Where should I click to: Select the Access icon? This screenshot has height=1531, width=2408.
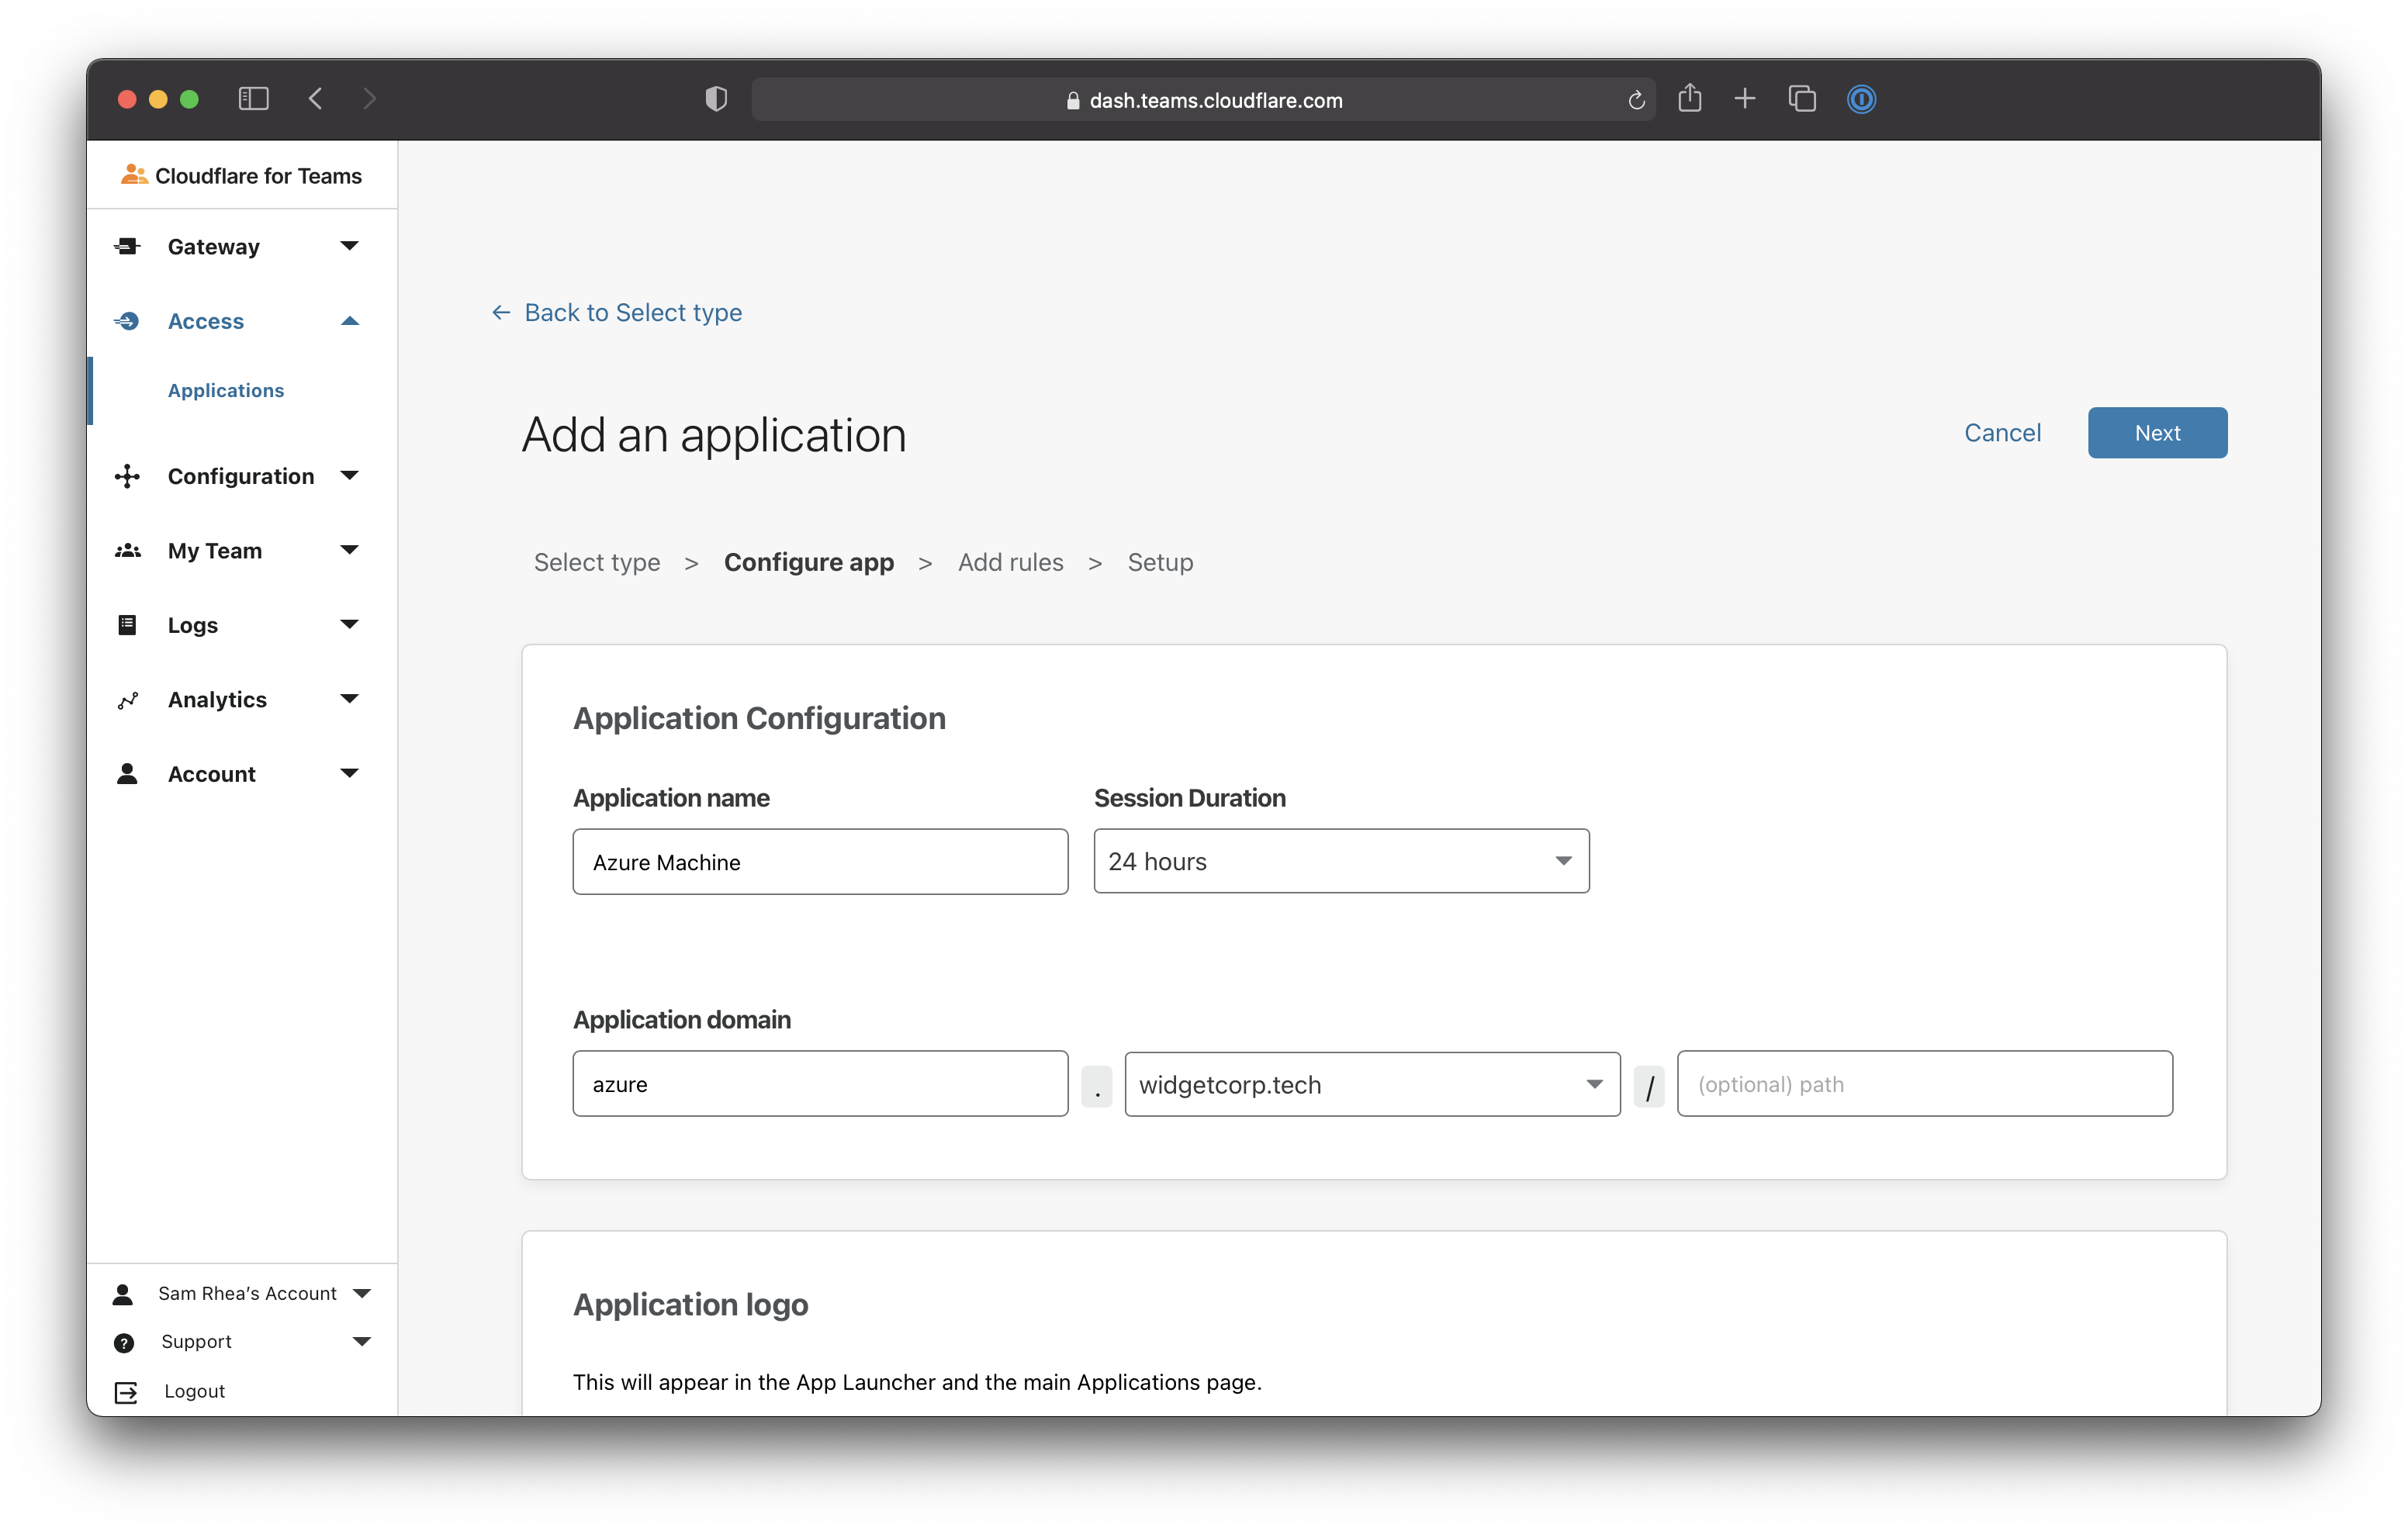pos(127,321)
